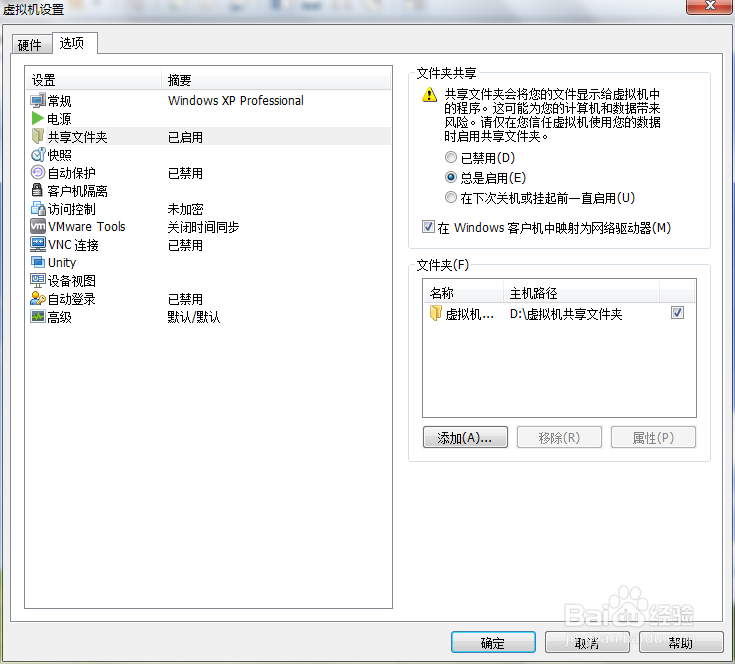Click the 取消 cancel button
This screenshot has width=735, height=664.
coord(587,642)
